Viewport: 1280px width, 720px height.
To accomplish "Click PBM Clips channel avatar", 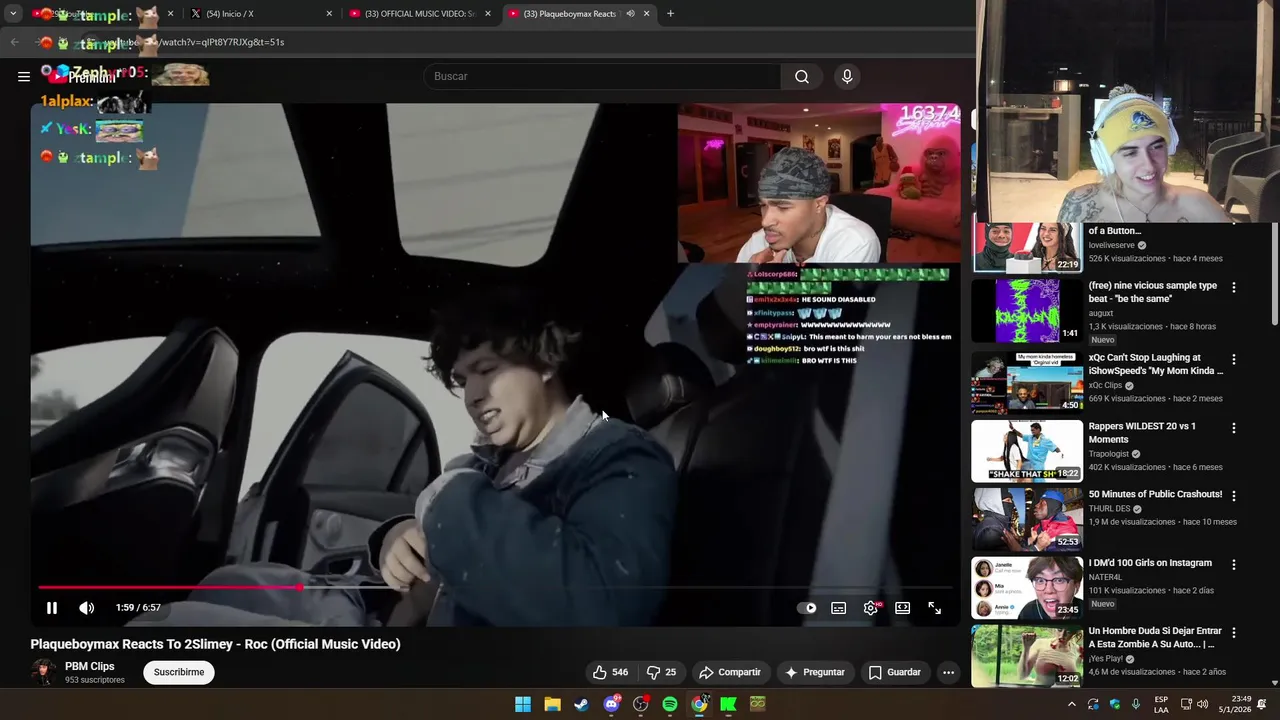I will click(x=43, y=672).
